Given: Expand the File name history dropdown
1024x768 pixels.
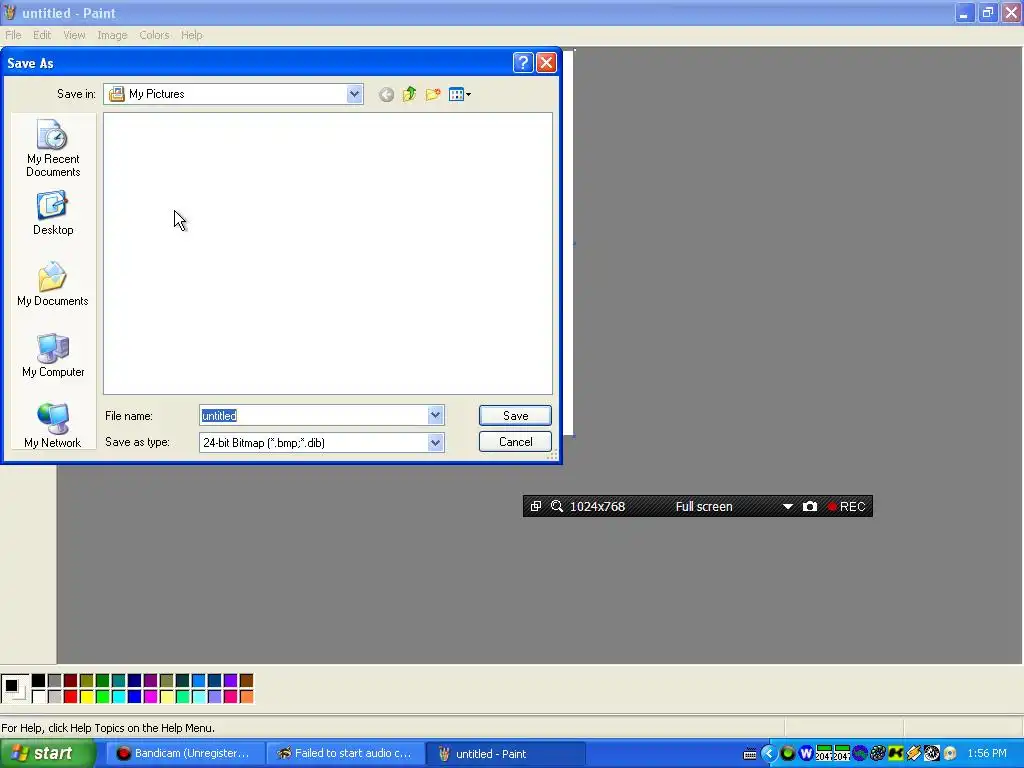Looking at the screenshot, I should 436,415.
